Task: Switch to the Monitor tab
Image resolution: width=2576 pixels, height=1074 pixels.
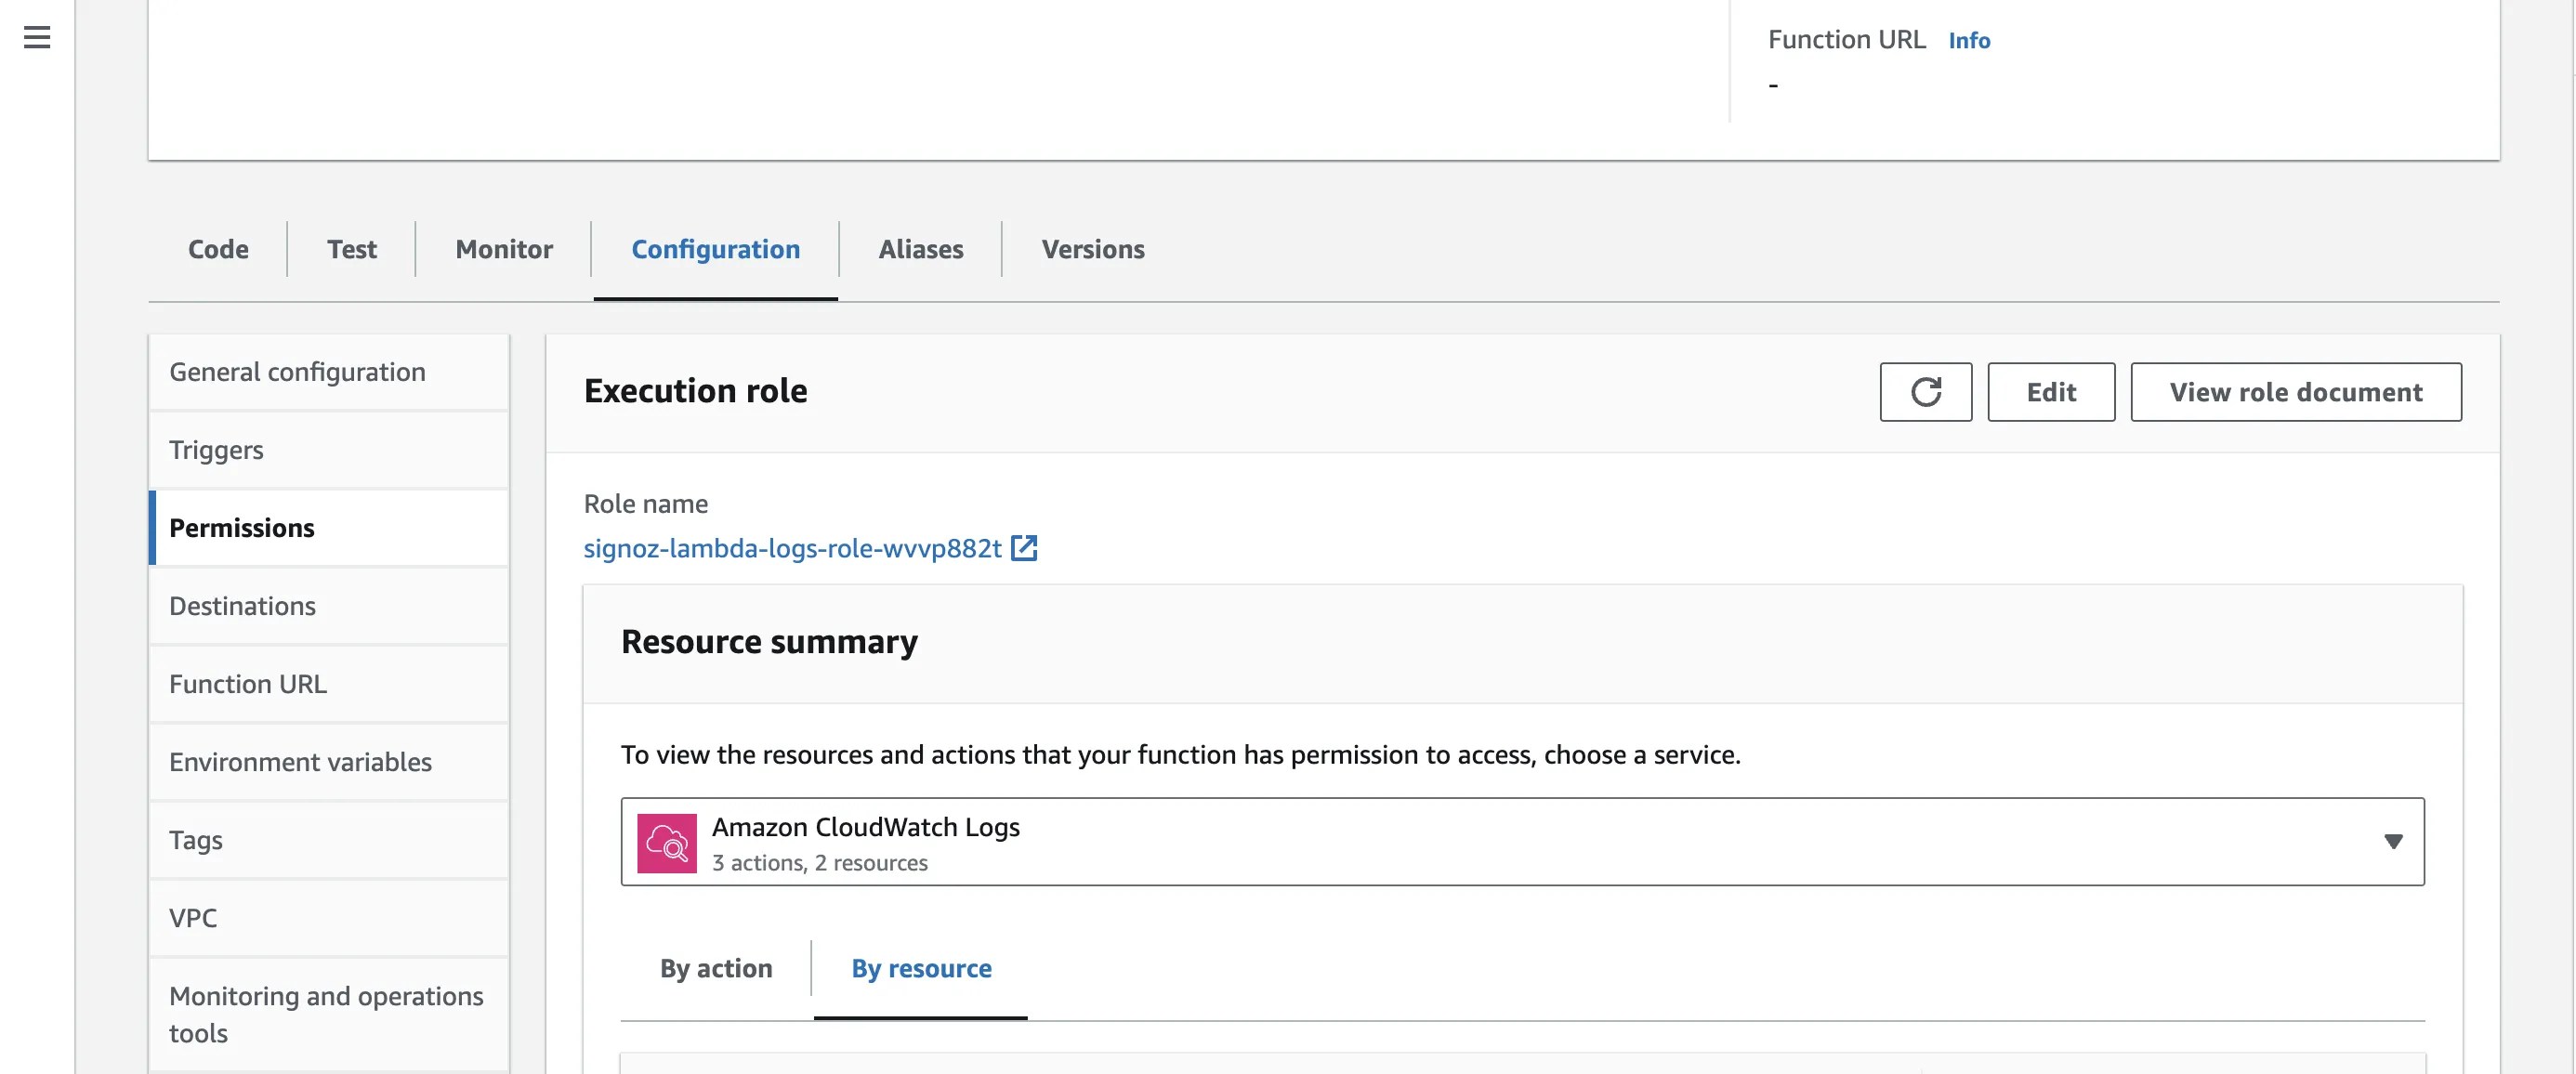Action: pos(502,249)
